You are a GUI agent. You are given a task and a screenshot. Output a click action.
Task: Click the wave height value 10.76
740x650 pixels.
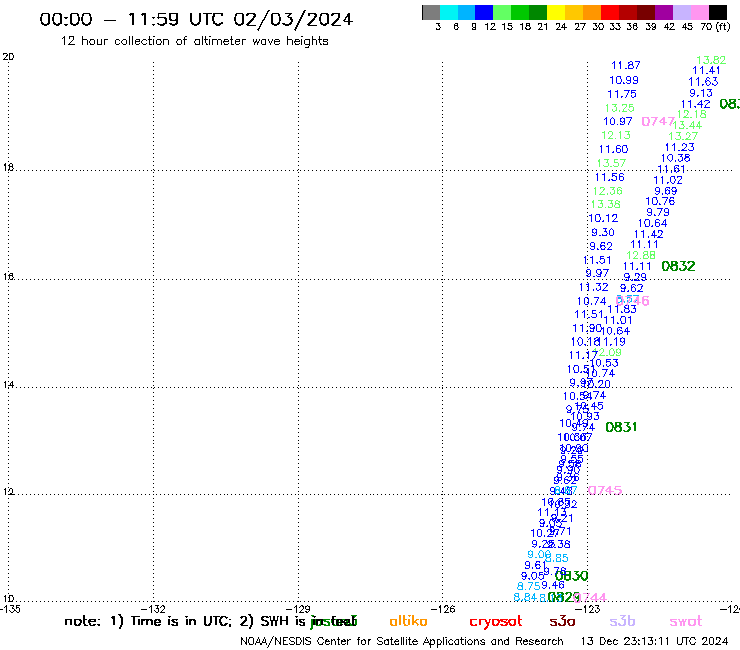[x=660, y=202]
